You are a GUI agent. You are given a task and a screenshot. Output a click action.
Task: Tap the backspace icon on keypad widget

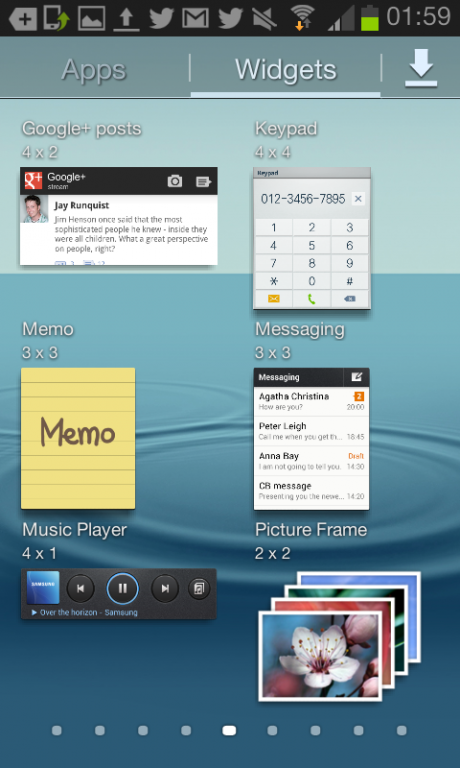[x=350, y=299]
